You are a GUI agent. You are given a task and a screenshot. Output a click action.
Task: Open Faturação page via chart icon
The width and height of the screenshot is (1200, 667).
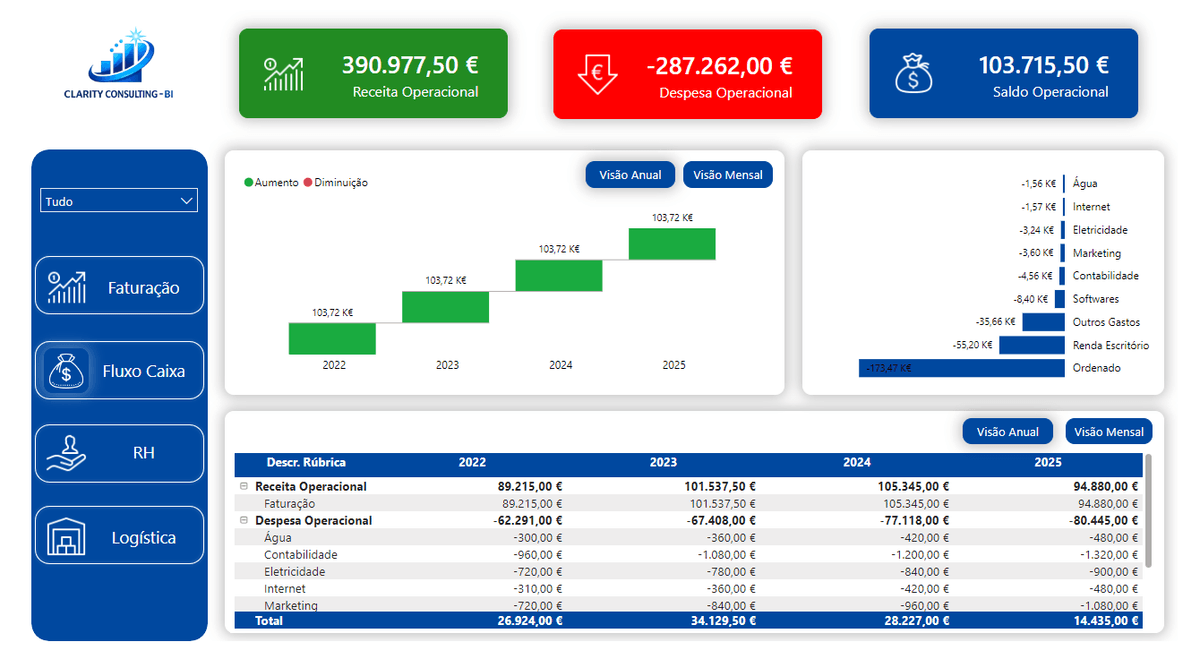[67, 287]
